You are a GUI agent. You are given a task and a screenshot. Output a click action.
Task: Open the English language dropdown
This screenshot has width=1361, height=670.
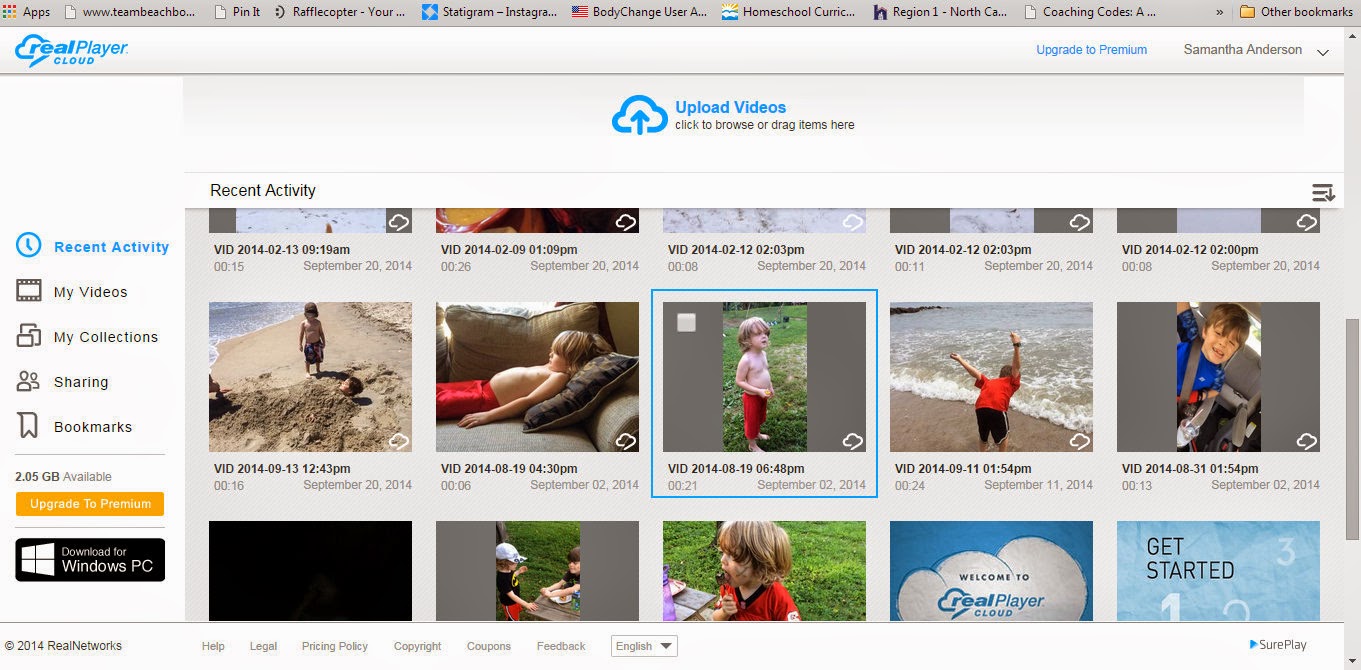(644, 646)
